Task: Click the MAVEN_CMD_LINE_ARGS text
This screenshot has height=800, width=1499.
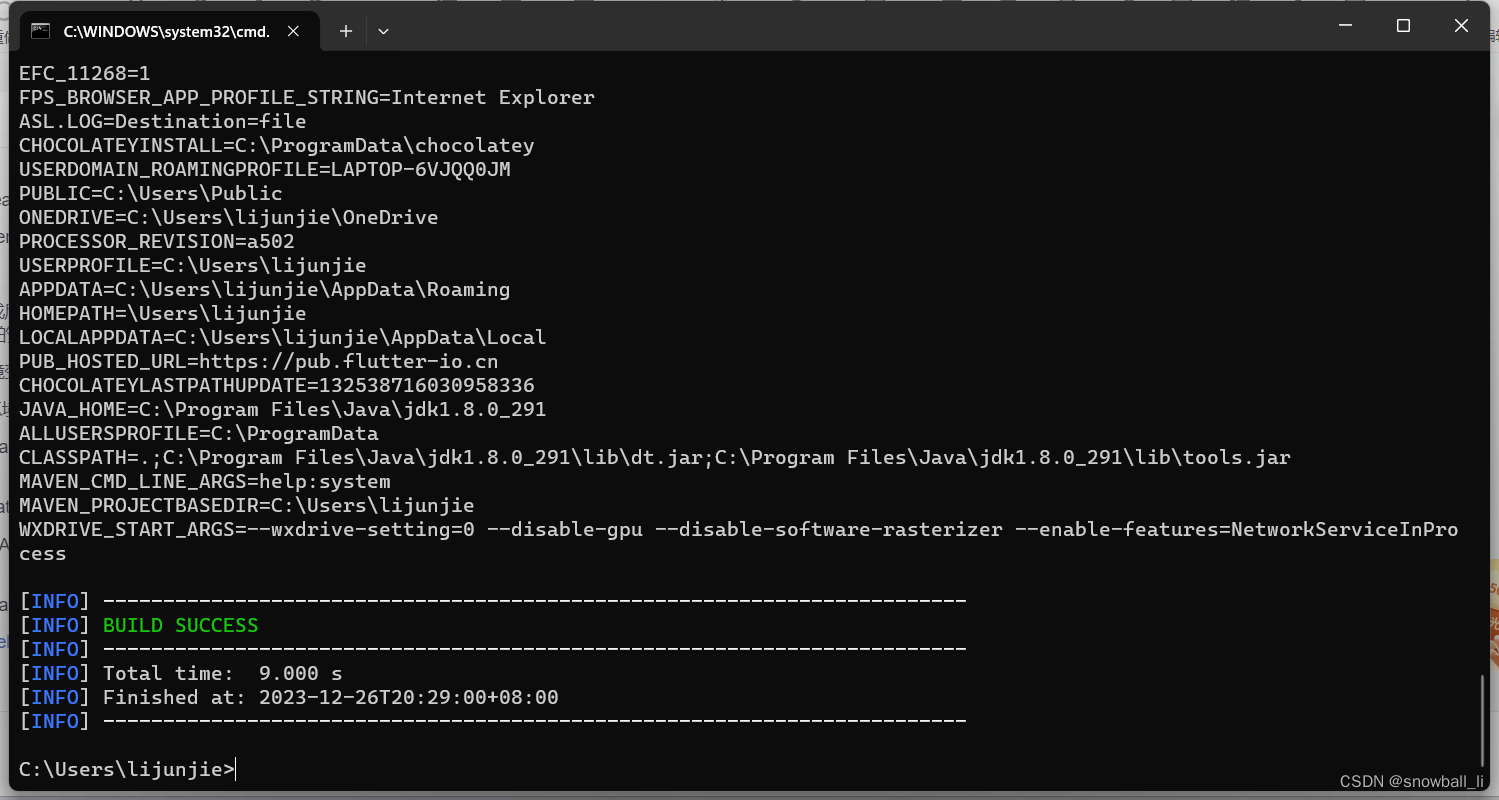Action: [205, 481]
